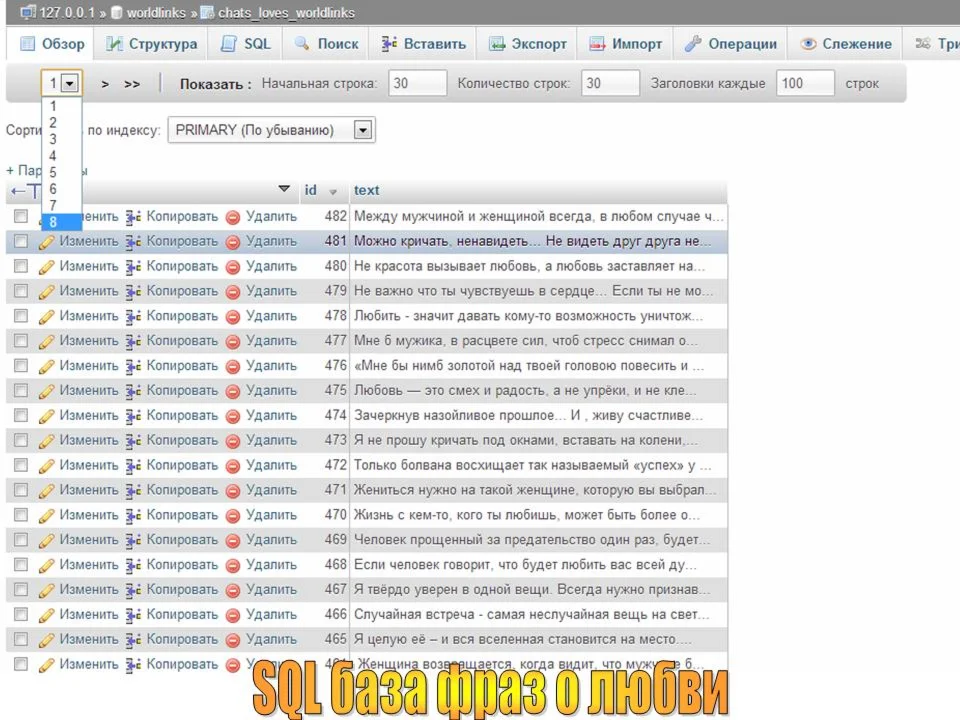Click the copy icon in row 478
This screenshot has height=720, width=960.
(133, 317)
